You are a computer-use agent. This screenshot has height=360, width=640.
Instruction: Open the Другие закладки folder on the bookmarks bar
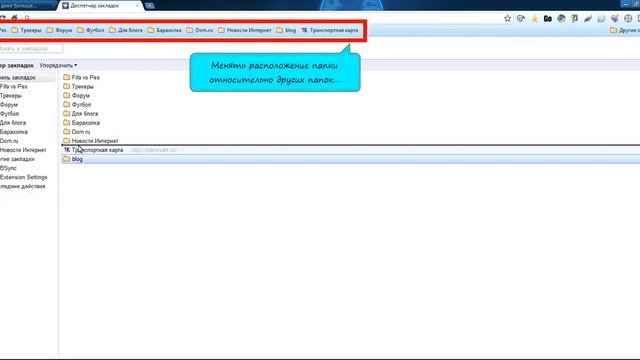(625, 30)
